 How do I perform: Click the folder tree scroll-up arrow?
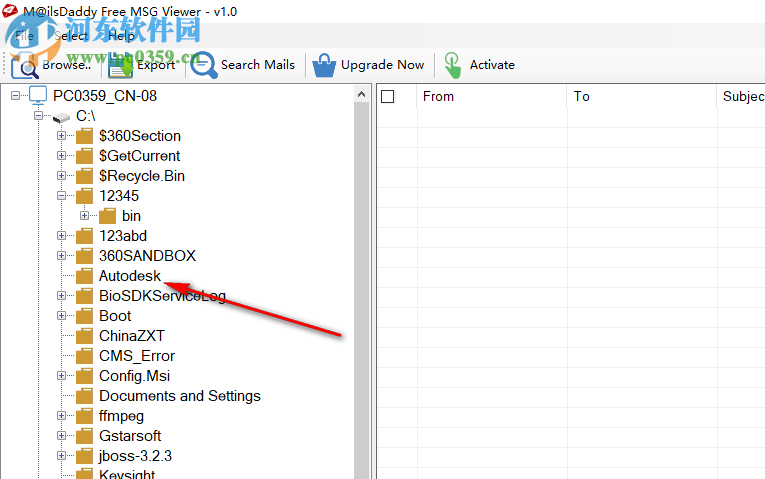point(362,94)
